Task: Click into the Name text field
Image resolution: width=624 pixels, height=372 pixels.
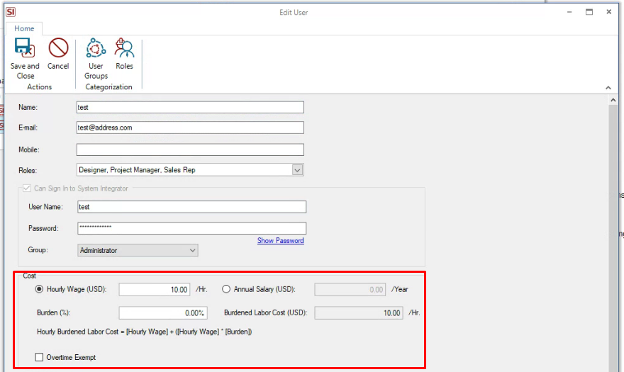Action: click(190, 107)
